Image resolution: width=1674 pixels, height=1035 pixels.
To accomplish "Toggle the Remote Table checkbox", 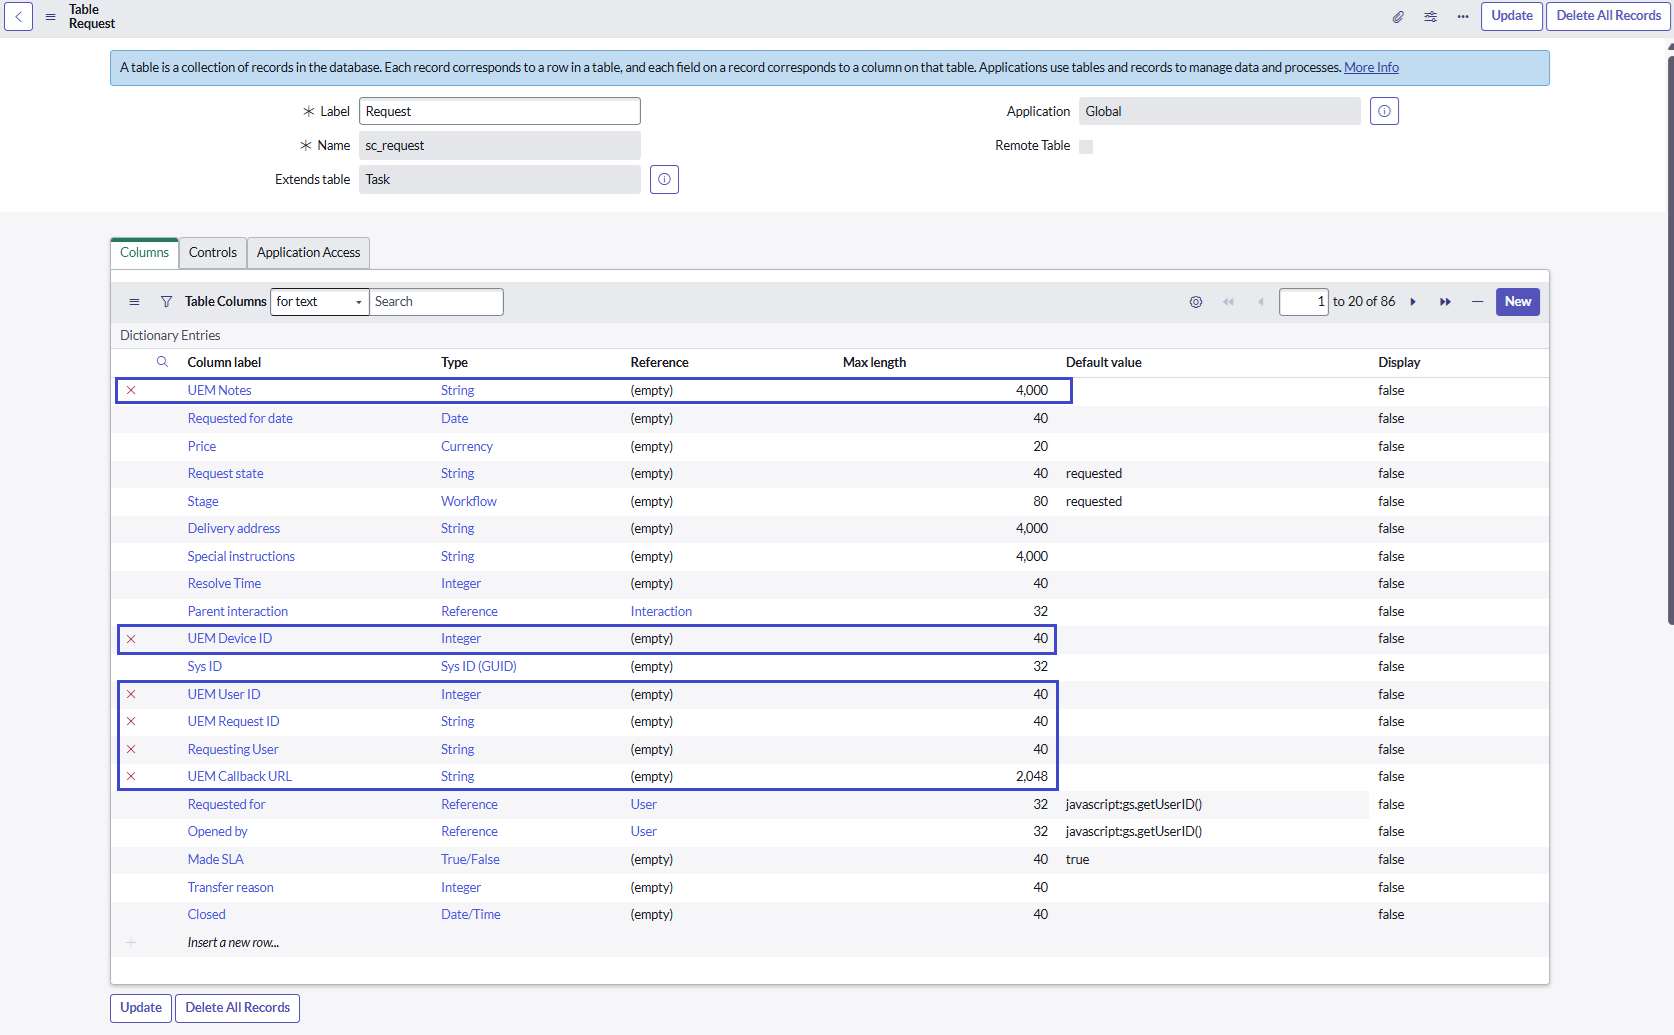I will click(1086, 147).
